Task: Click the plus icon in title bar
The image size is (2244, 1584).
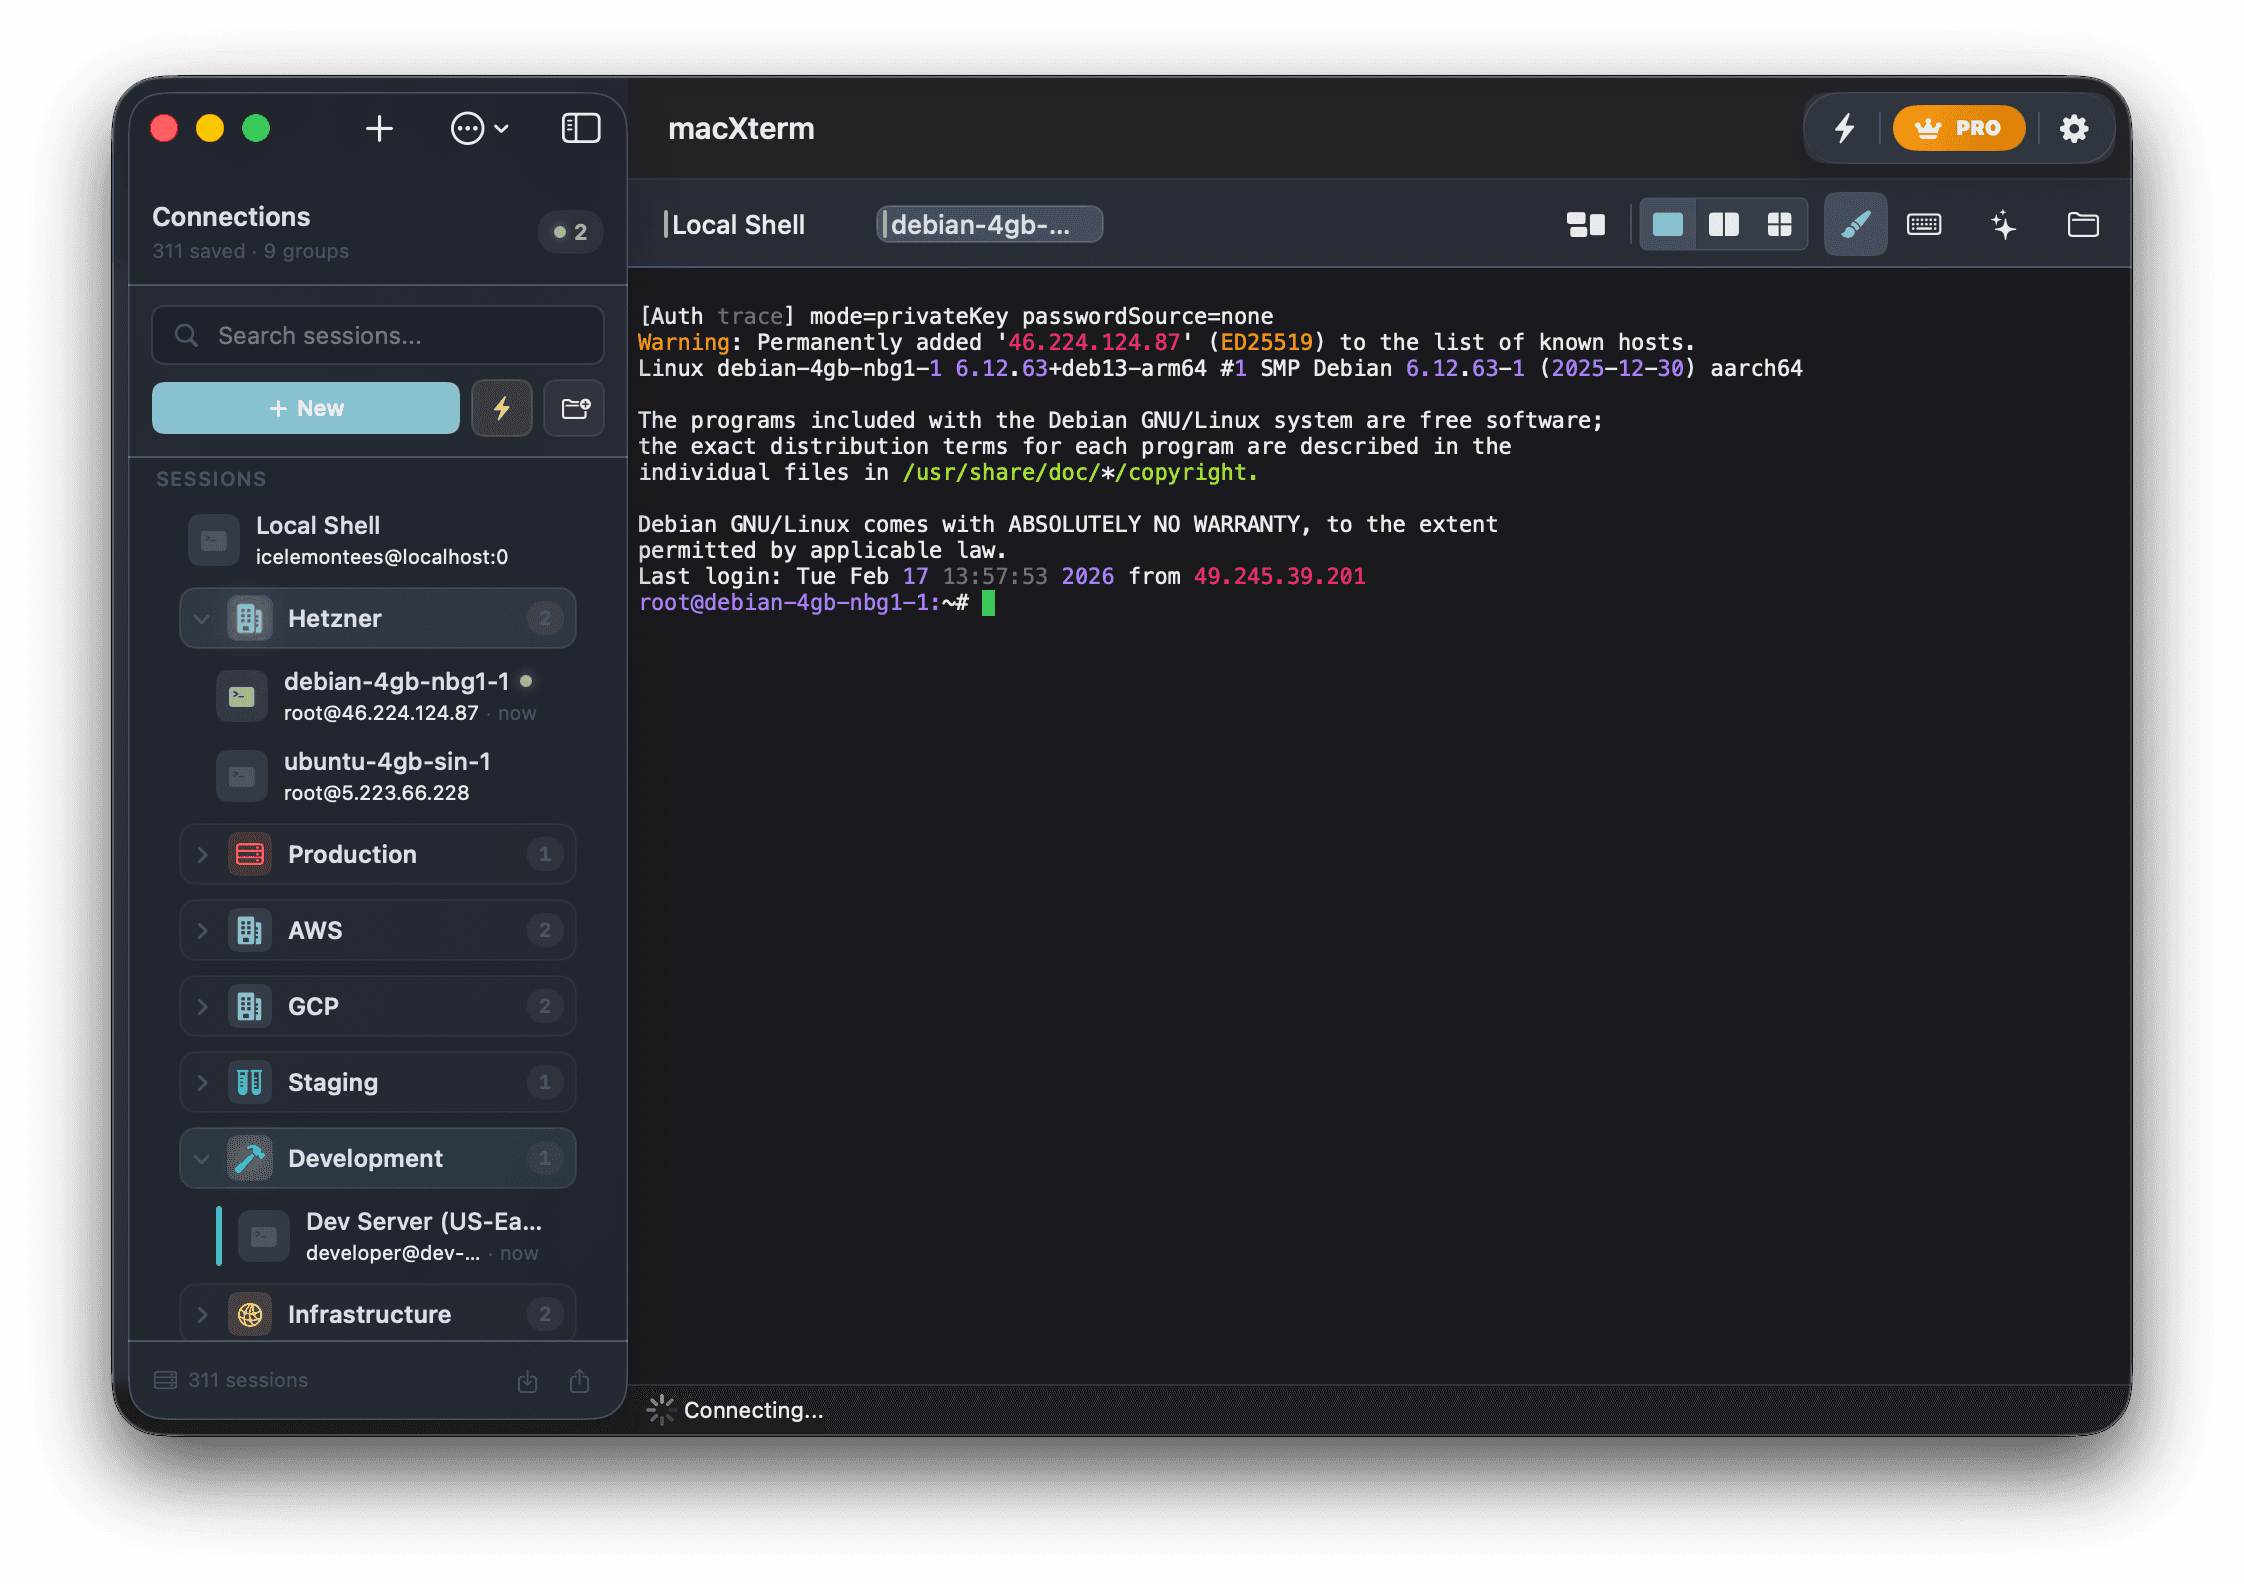Action: pyautogui.click(x=379, y=128)
